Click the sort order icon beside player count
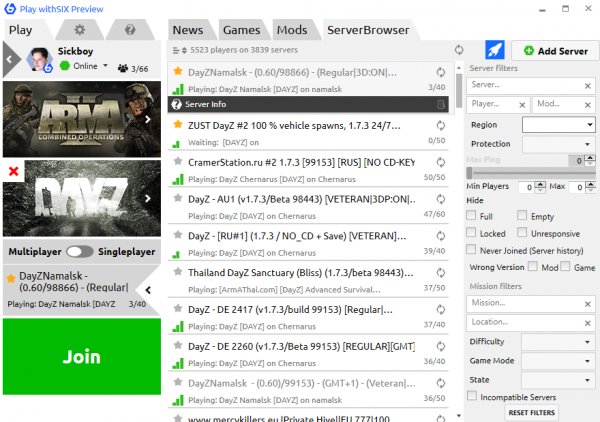The height and width of the screenshot is (422, 600). point(179,50)
